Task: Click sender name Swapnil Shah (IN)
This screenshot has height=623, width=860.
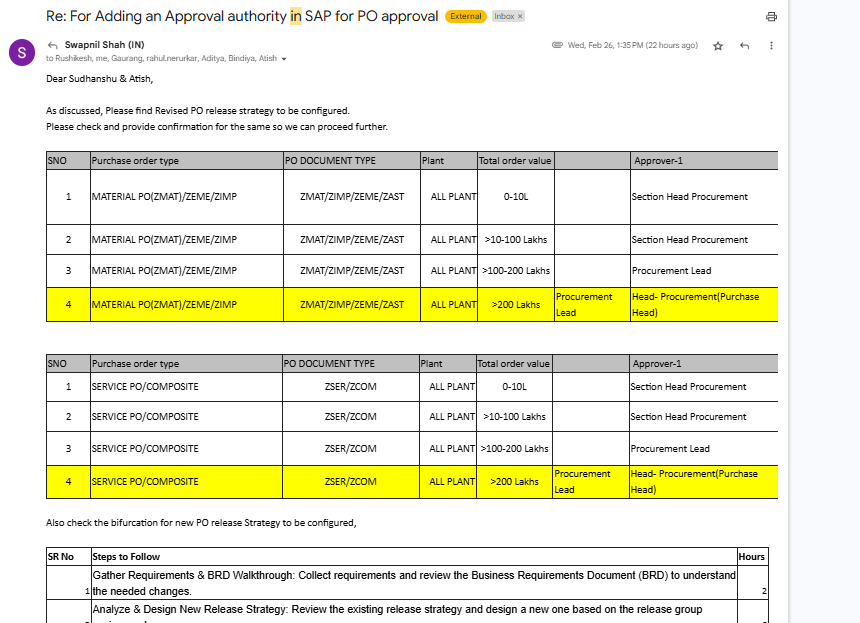Action: [104, 45]
